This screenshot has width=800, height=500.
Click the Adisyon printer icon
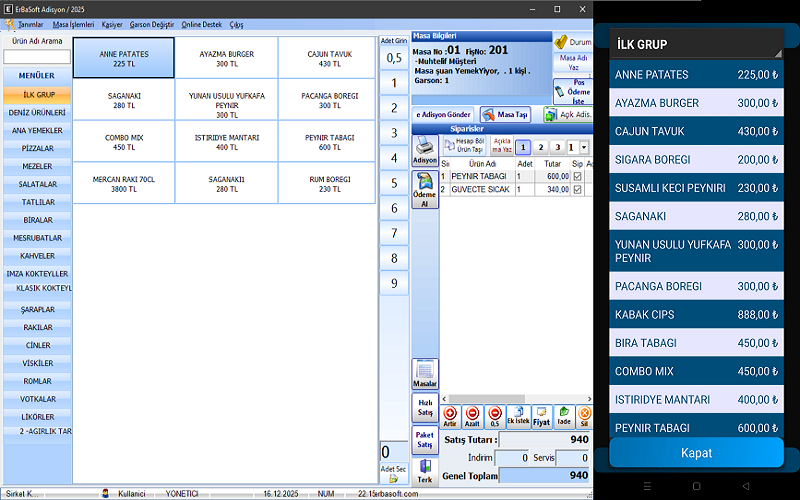[425, 152]
